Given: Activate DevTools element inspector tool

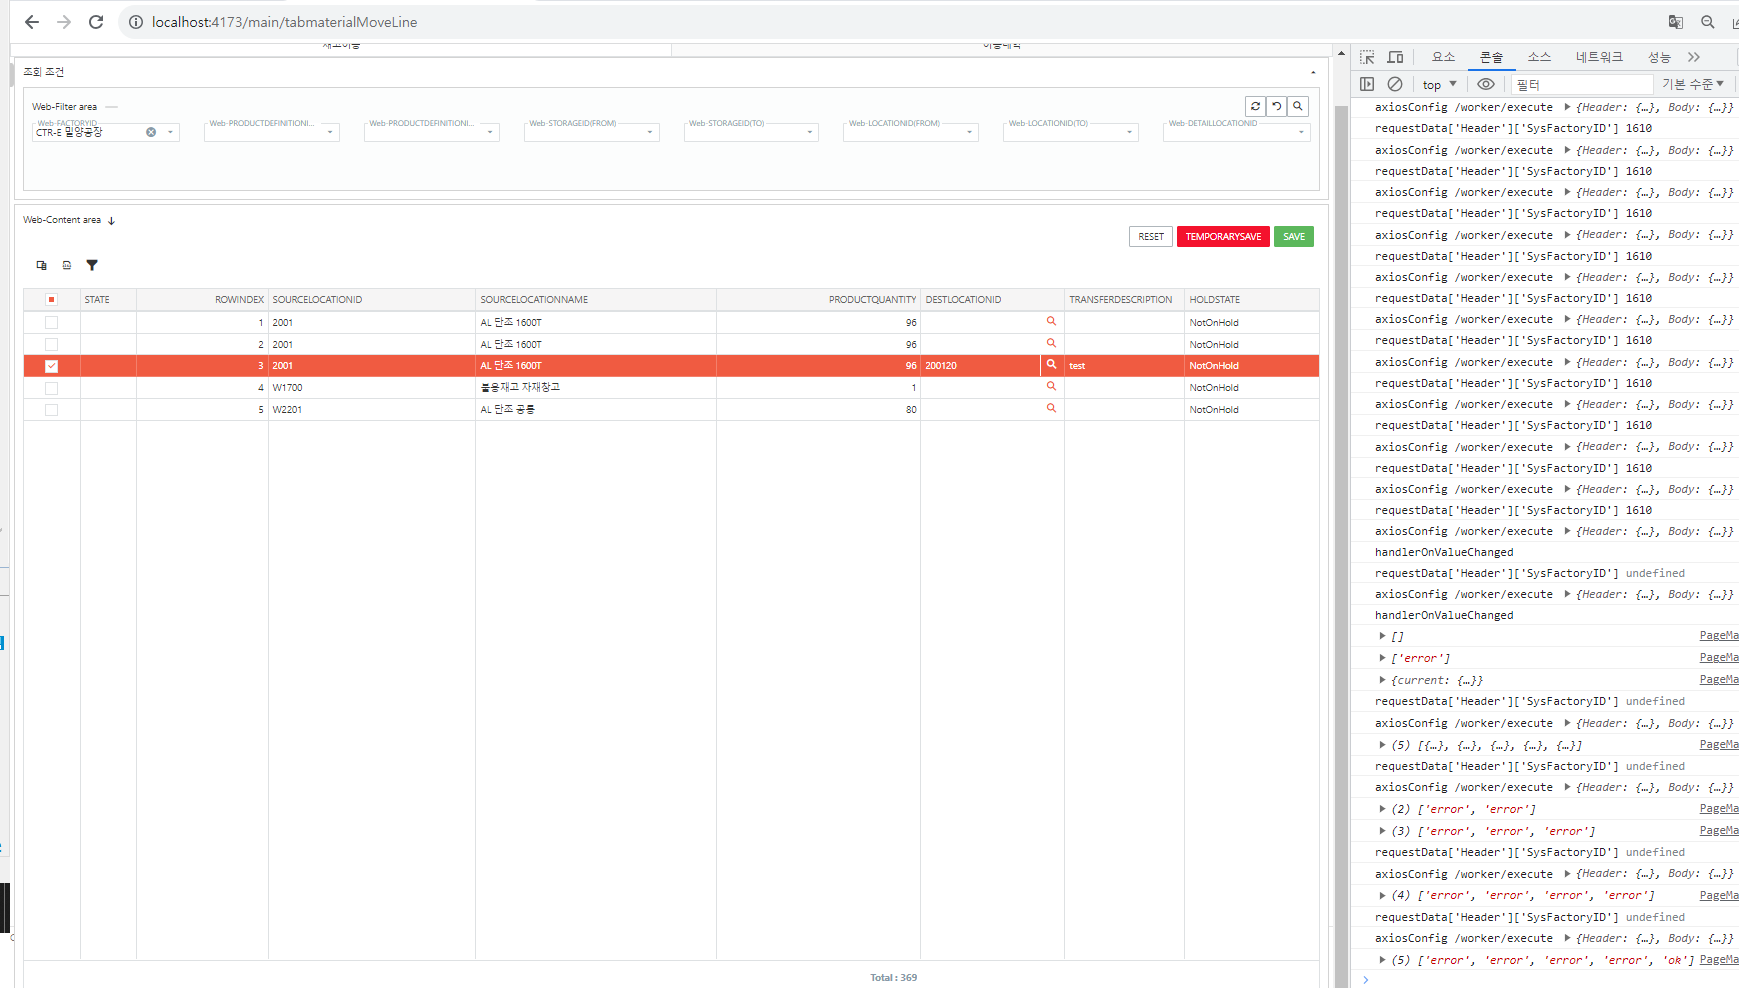Looking at the screenshot, I should tap(1367, 57).
